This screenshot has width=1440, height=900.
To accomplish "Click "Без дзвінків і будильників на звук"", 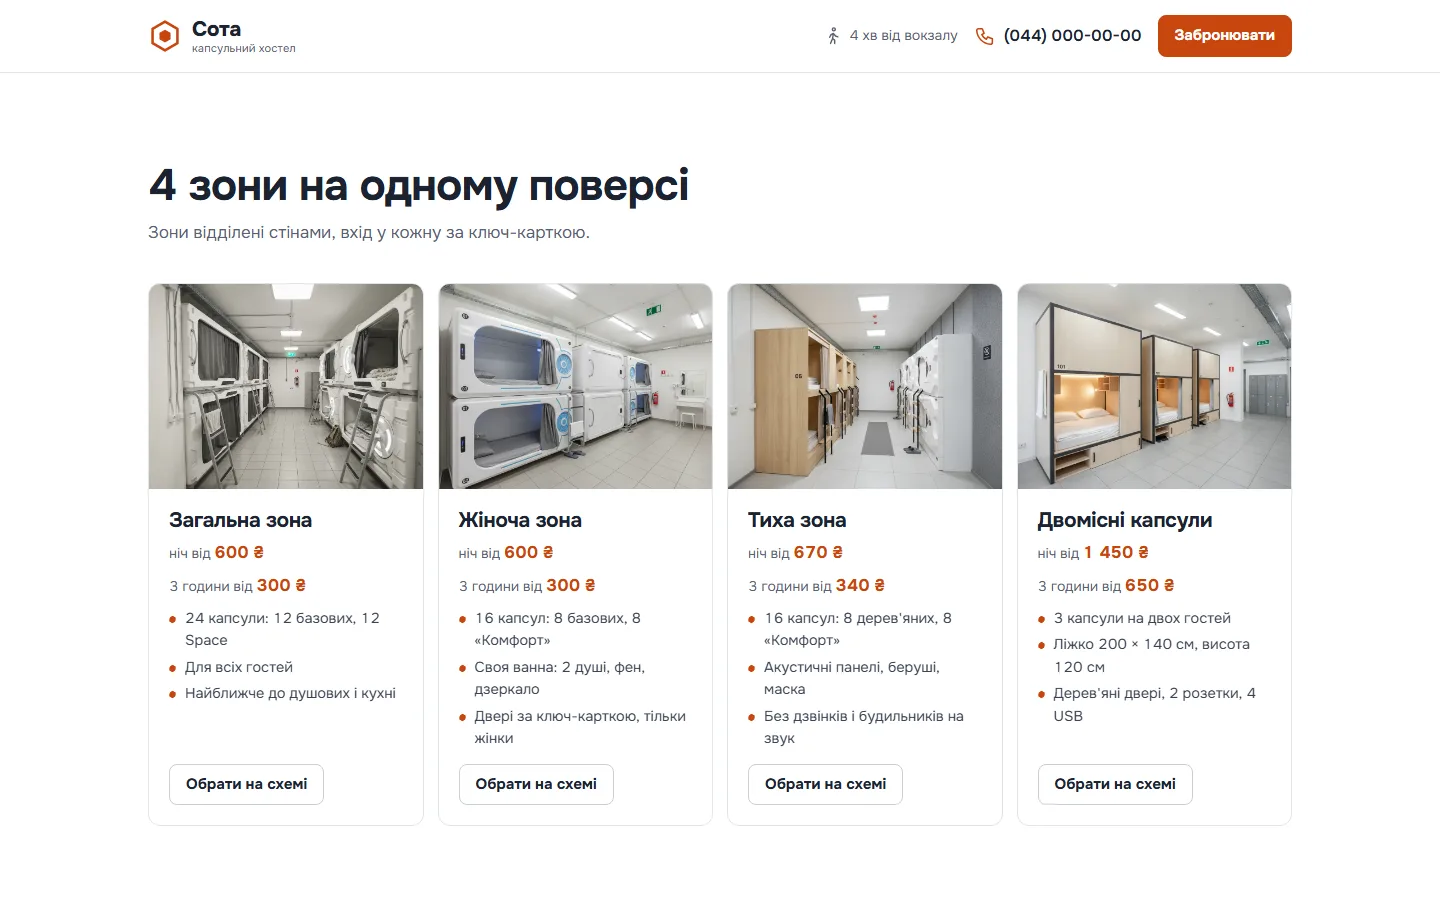I will pyautogui.click(x=864, y=727).
